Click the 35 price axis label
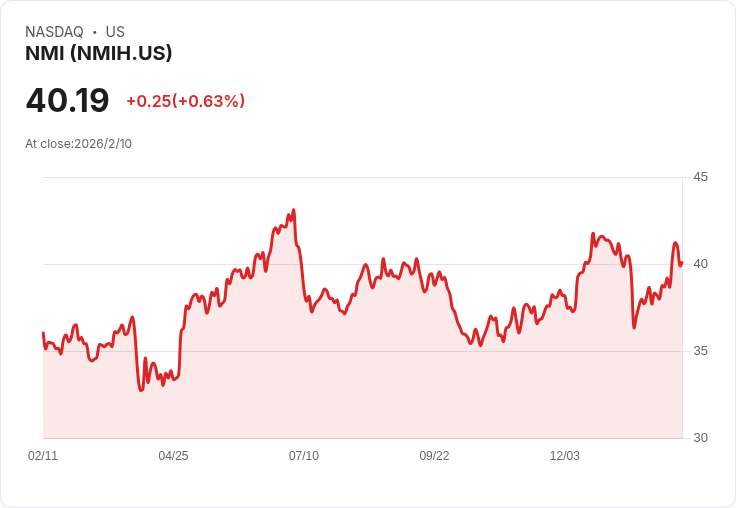The height and width of the screenshot is (508, 736). coord(700,351)
